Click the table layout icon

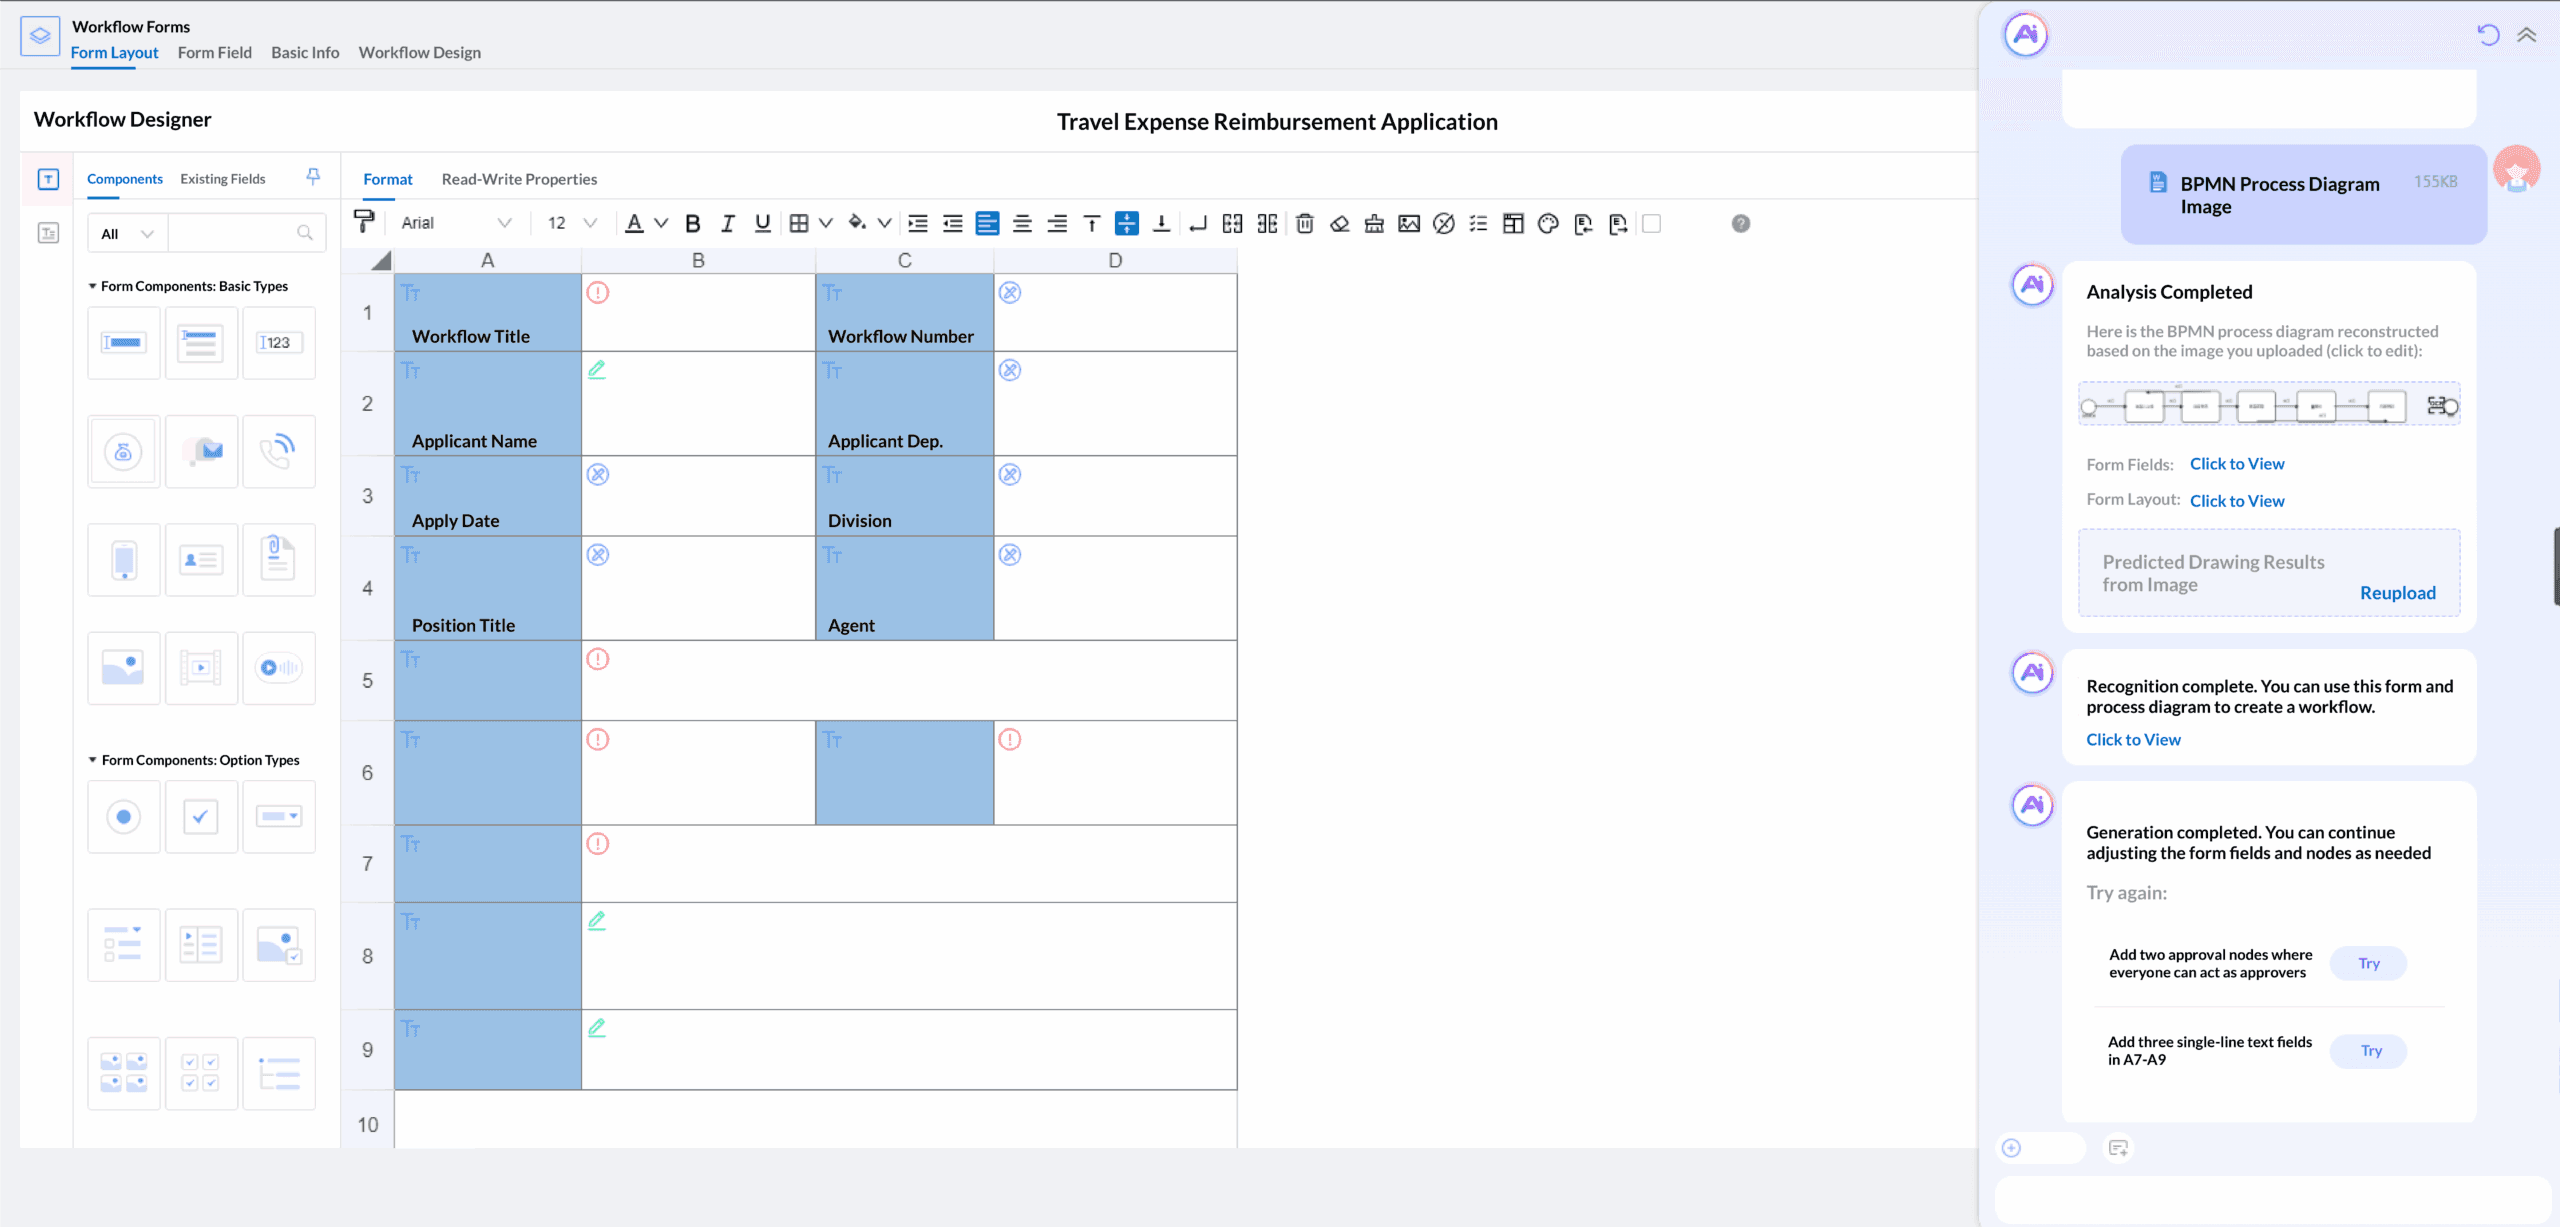(x=1513, y=223)
